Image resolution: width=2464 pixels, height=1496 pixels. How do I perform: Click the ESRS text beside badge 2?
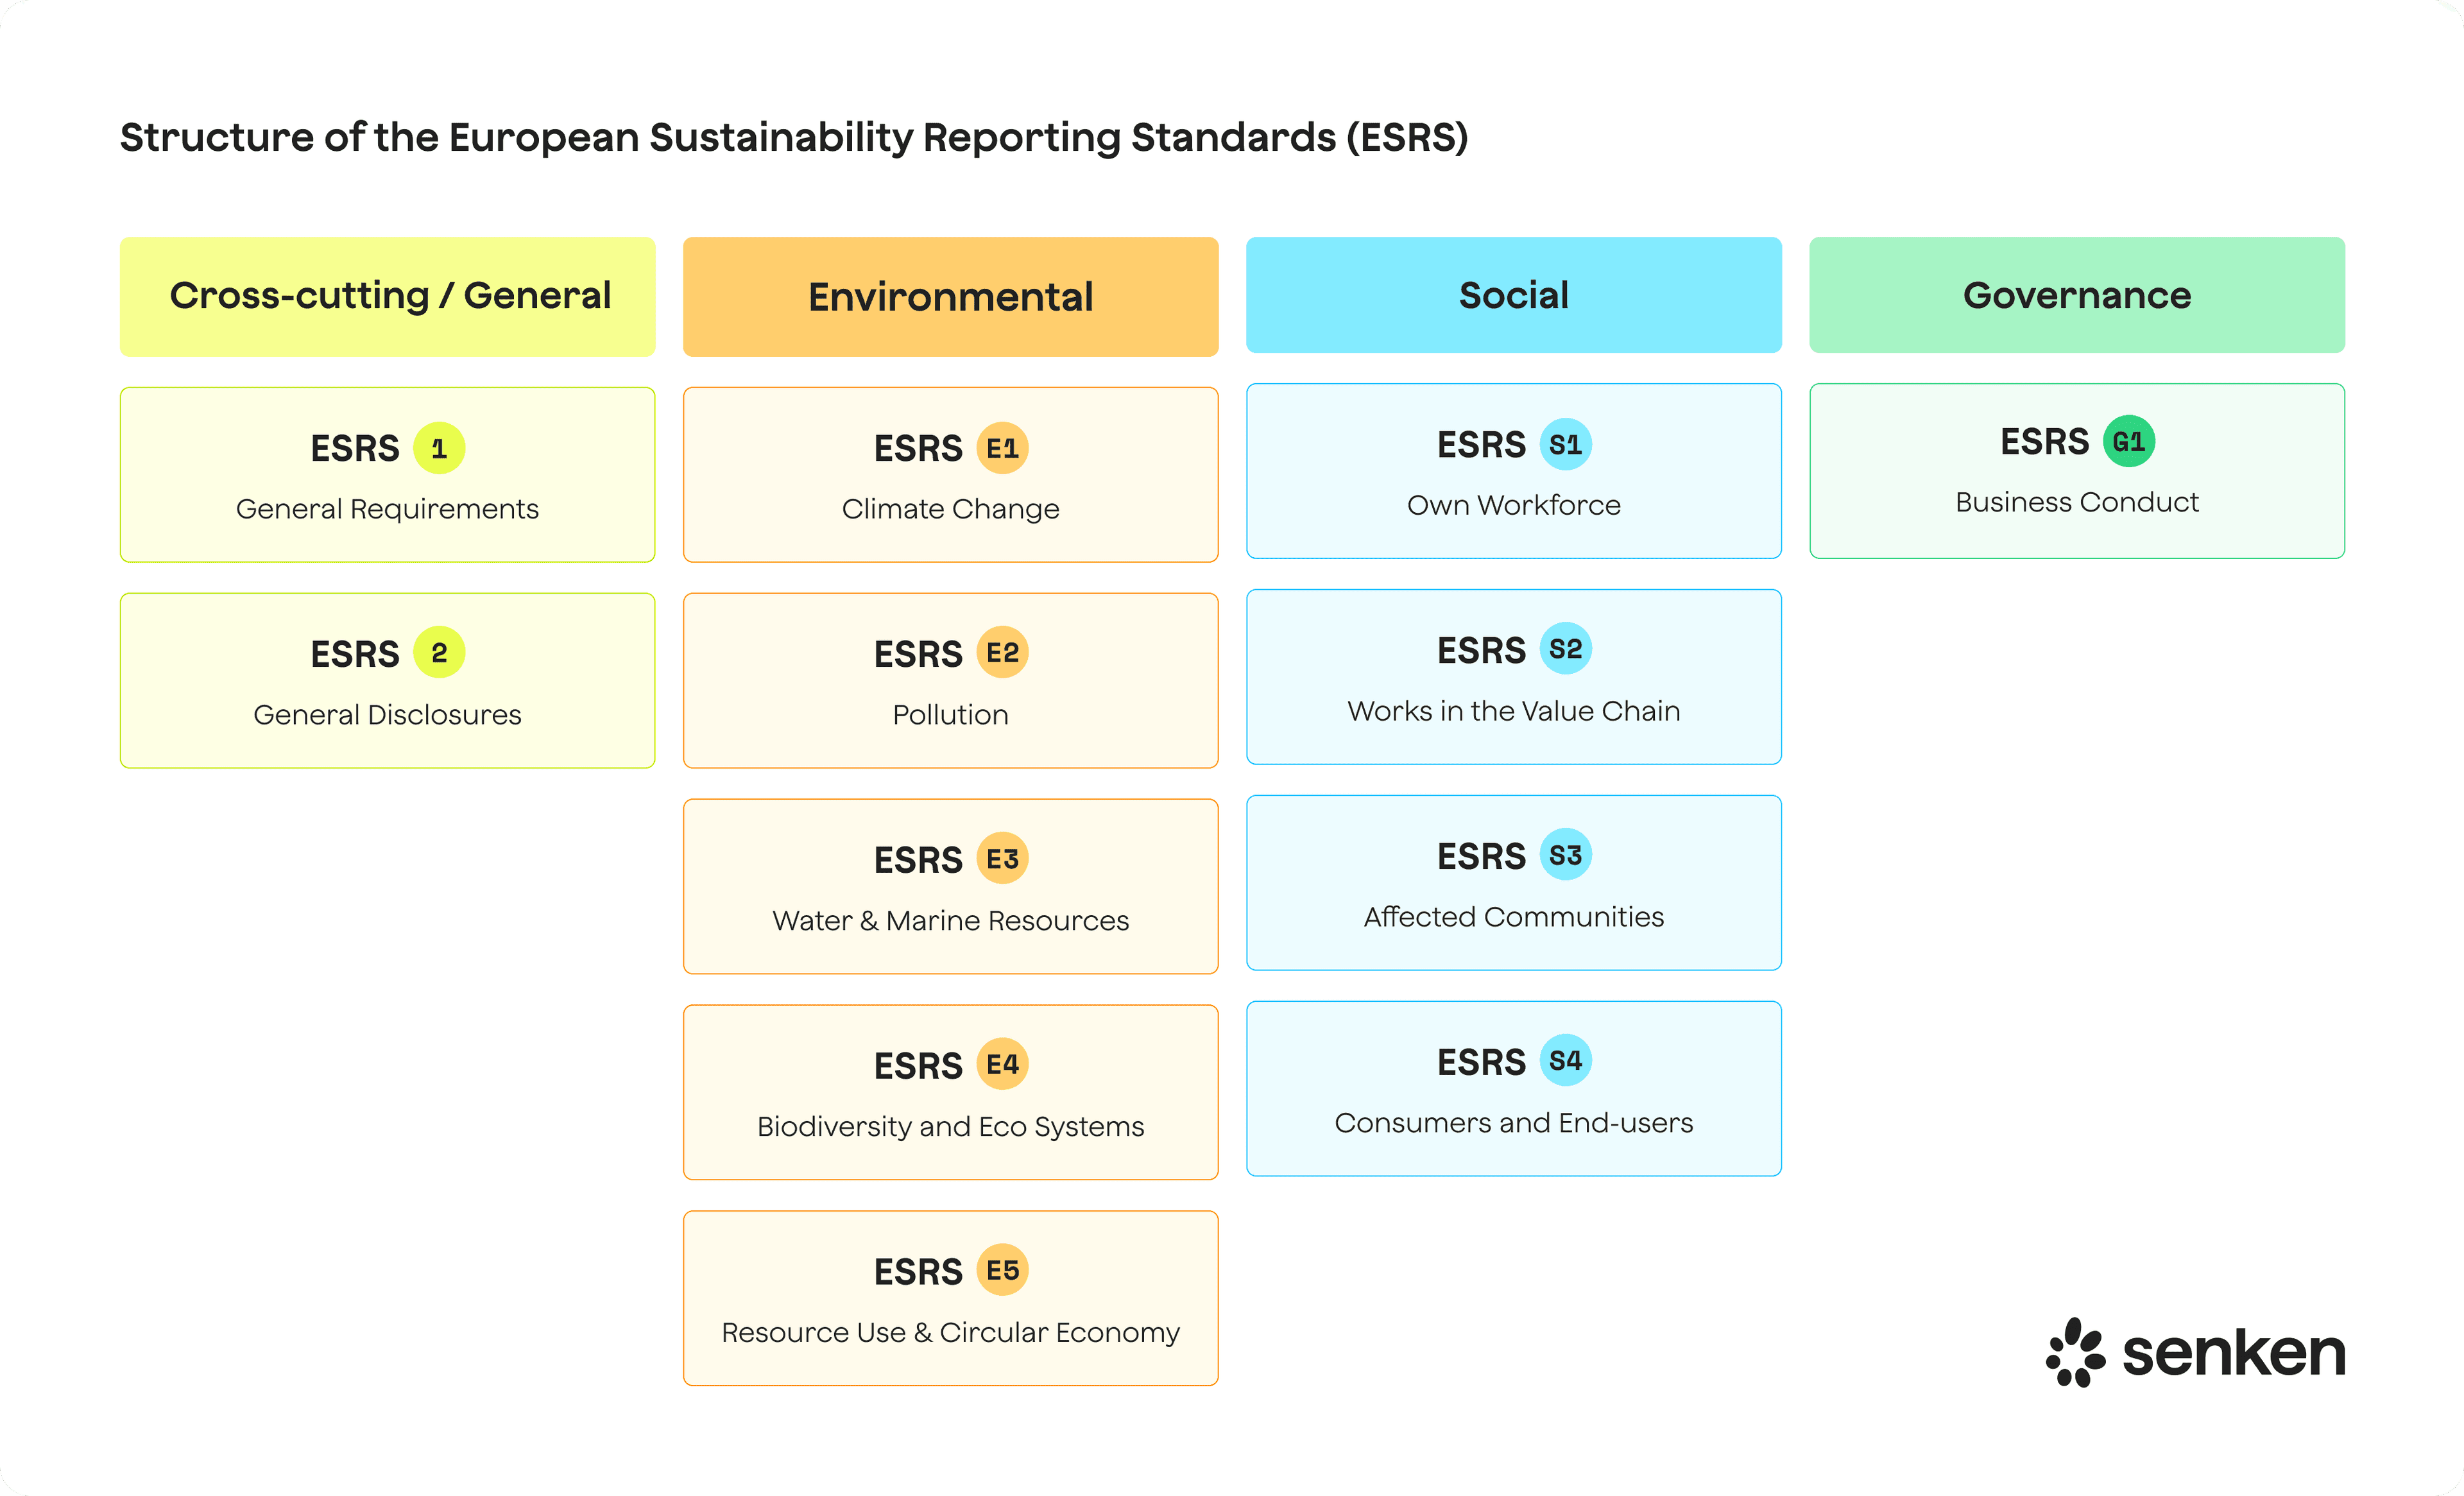tap(355, 655)
